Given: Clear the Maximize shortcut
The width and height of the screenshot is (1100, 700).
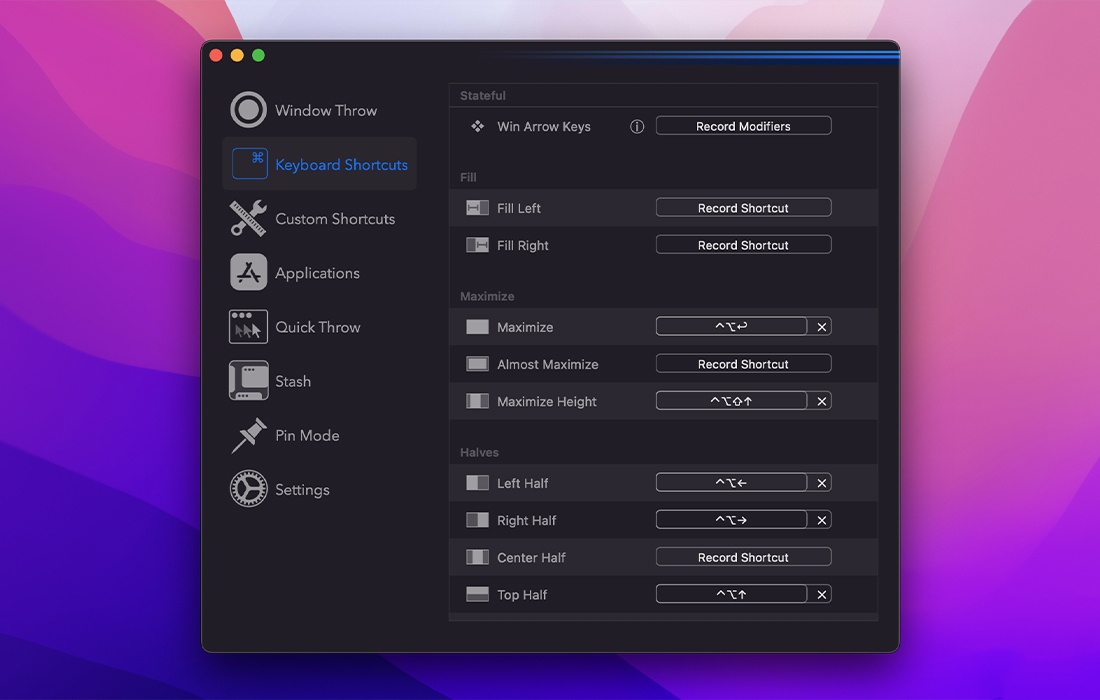Looking at the screenshot, I should (821, 327).
